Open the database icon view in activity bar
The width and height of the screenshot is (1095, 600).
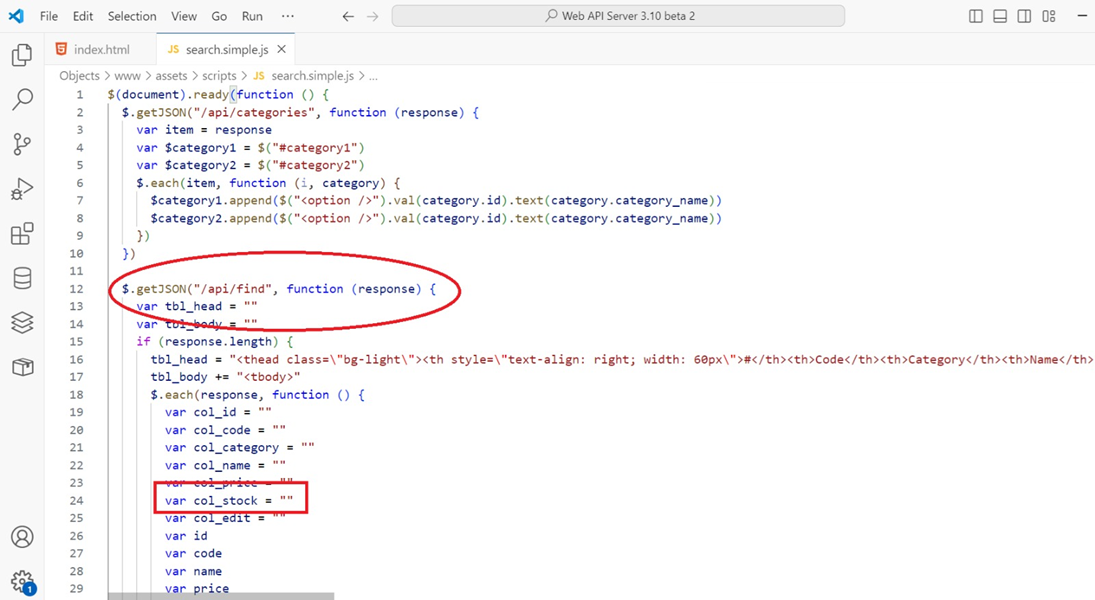(x=22, y=278)
